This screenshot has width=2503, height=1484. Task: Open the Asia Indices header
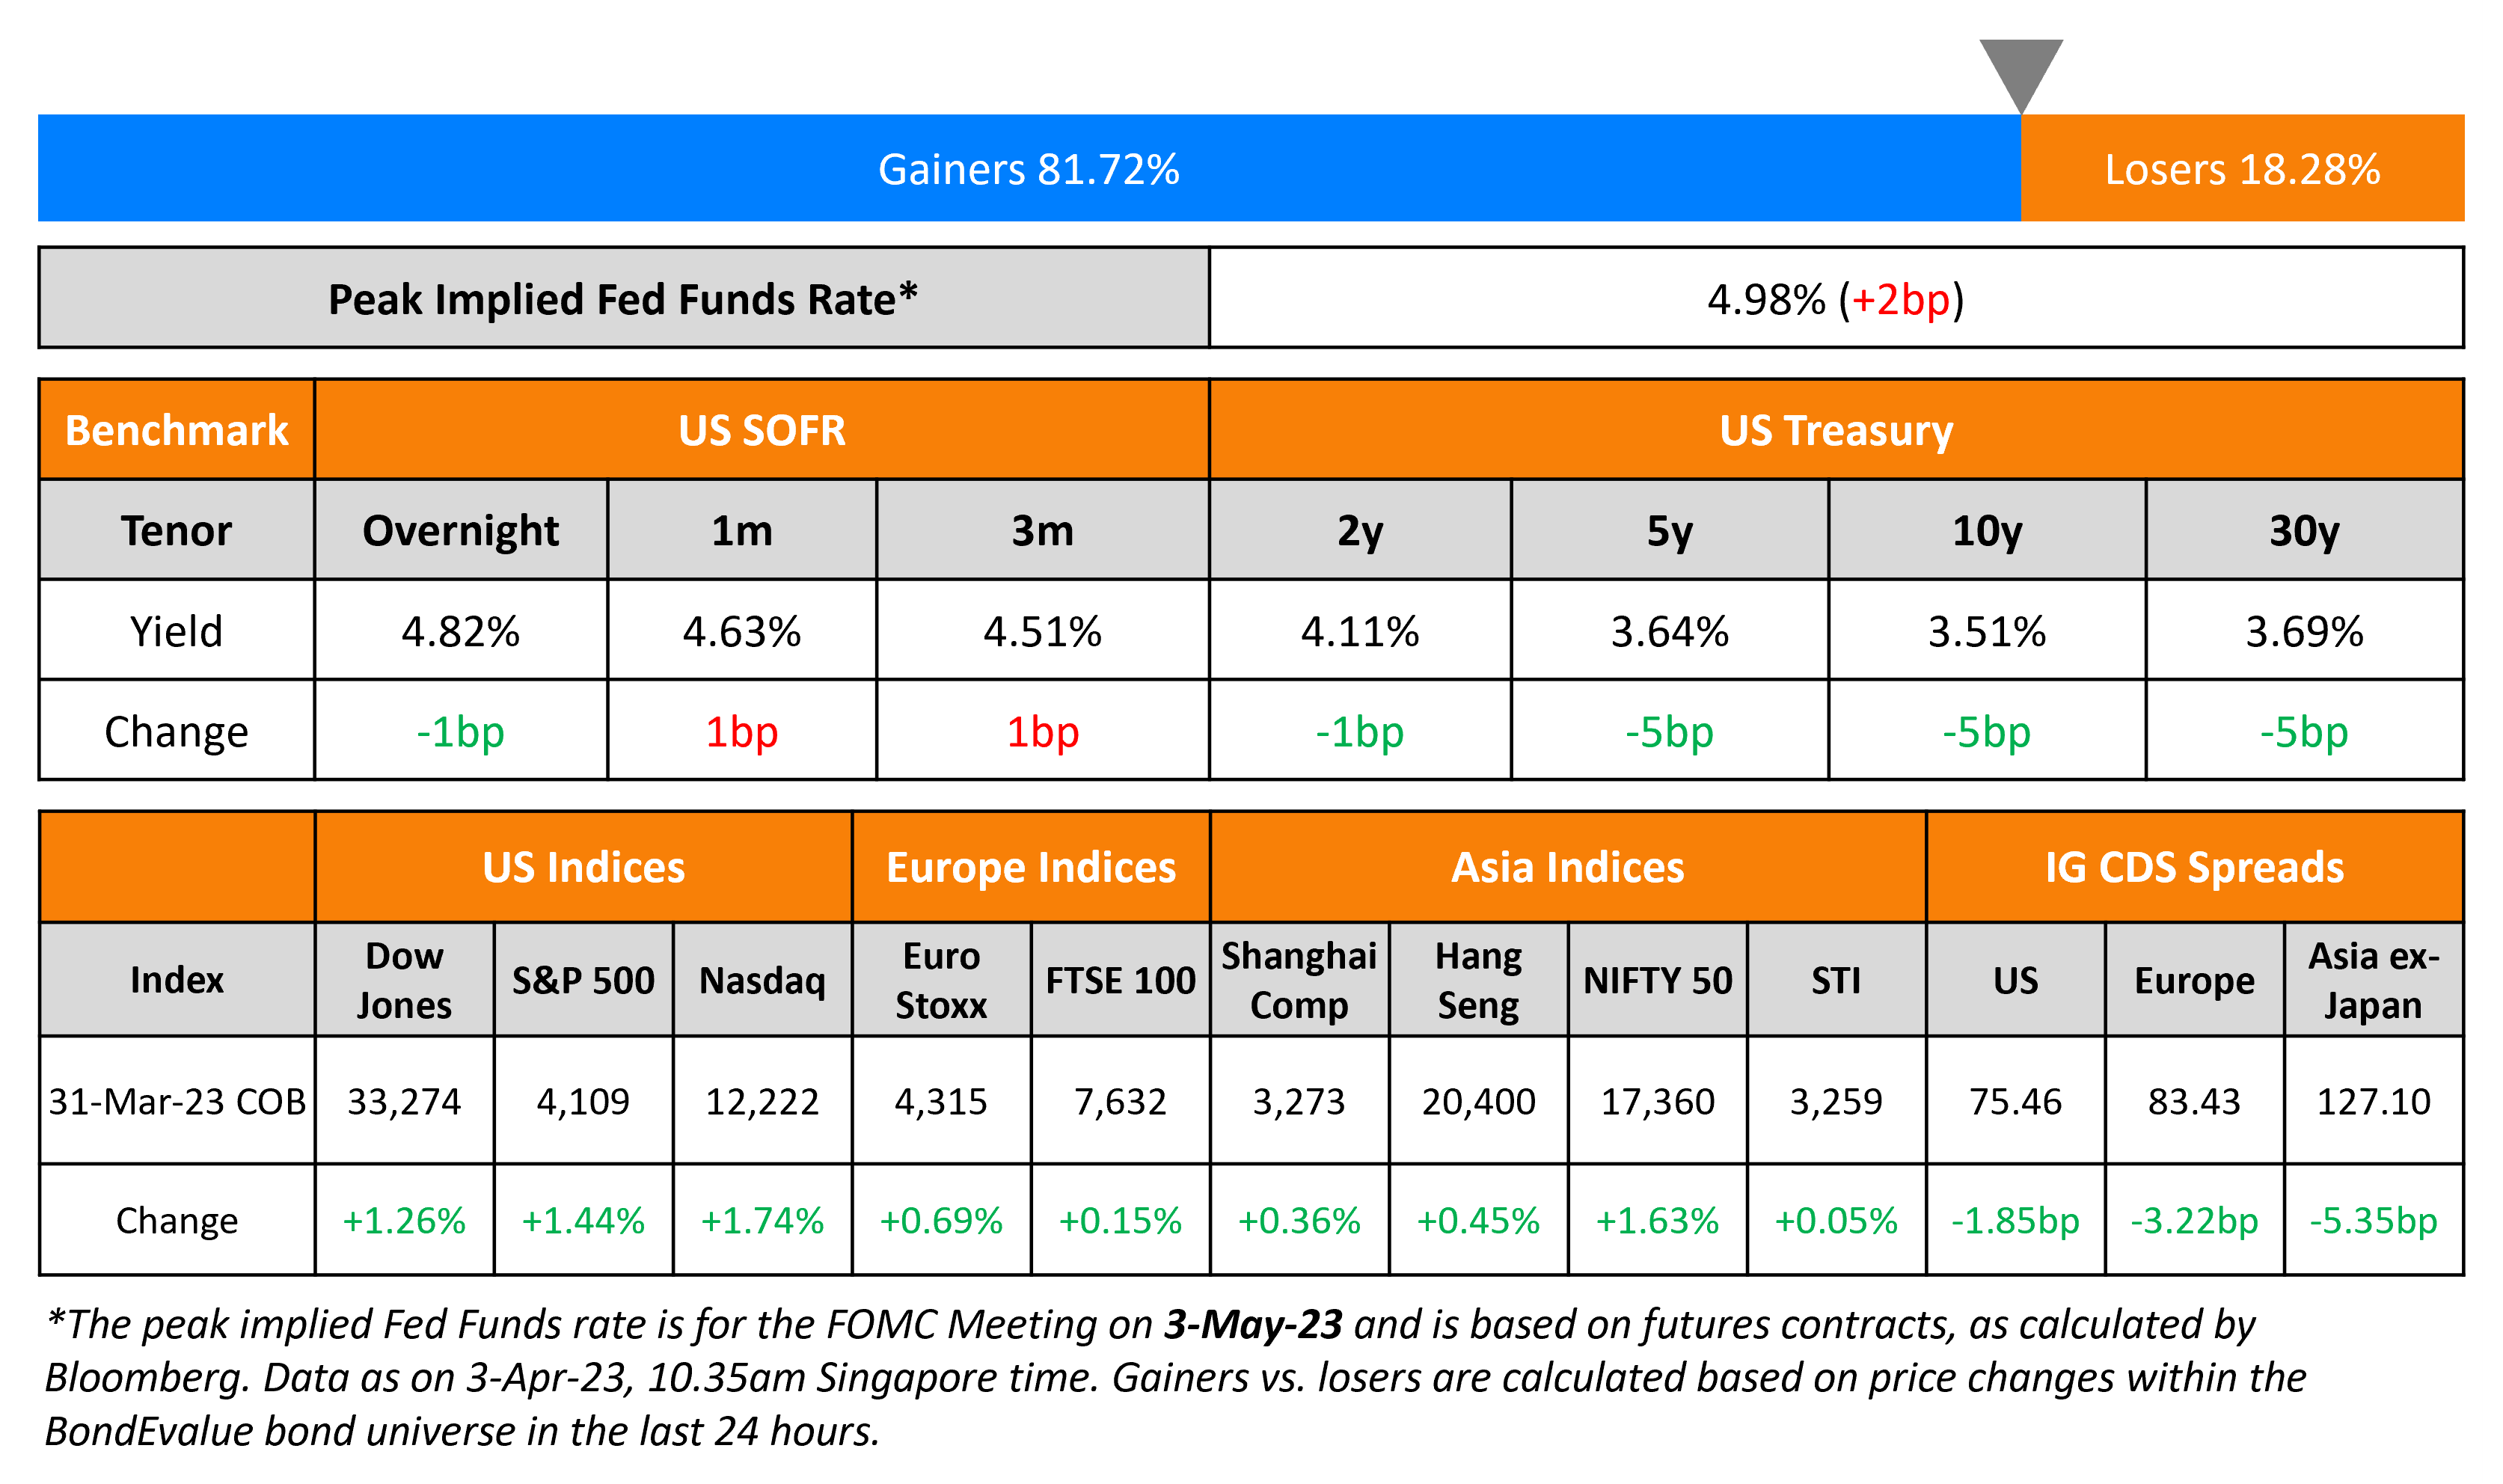(x=1567, y=867)
